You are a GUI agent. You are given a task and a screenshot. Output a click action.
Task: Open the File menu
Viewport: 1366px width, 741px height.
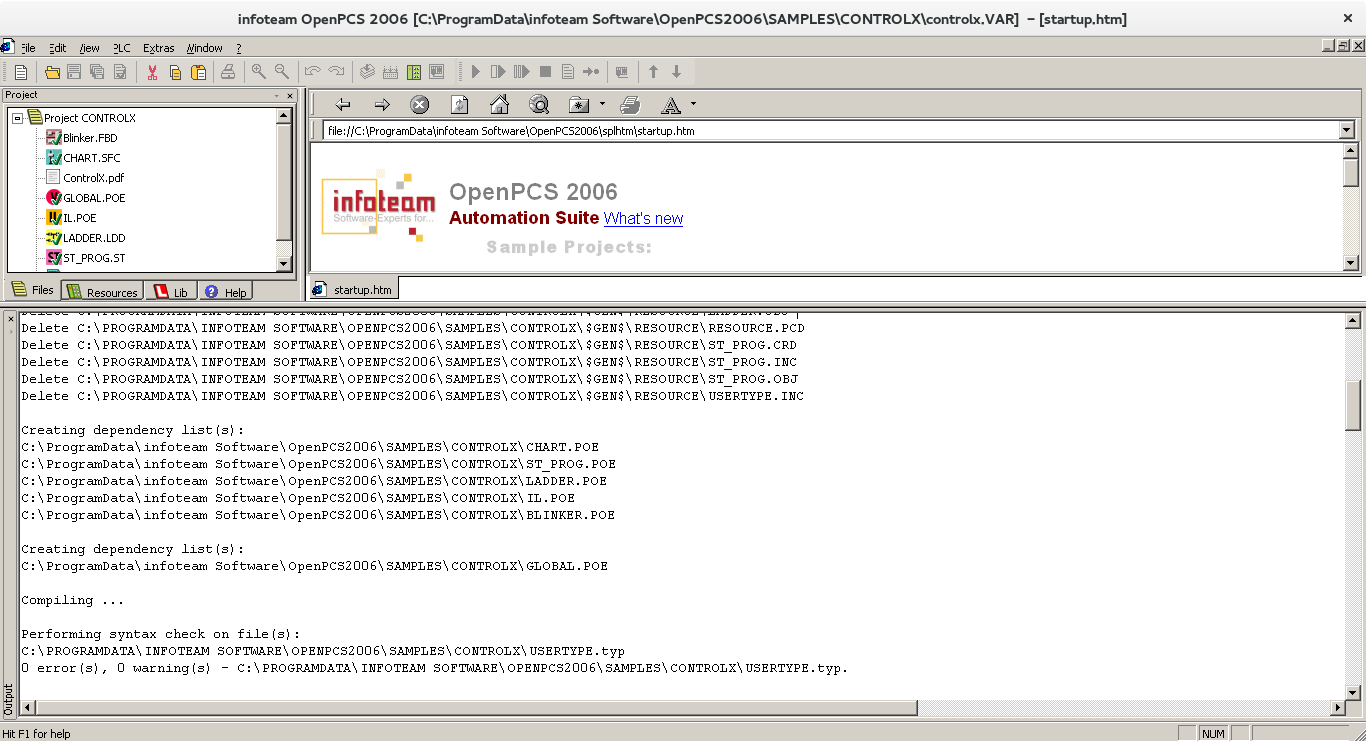[x=28, y=48]
